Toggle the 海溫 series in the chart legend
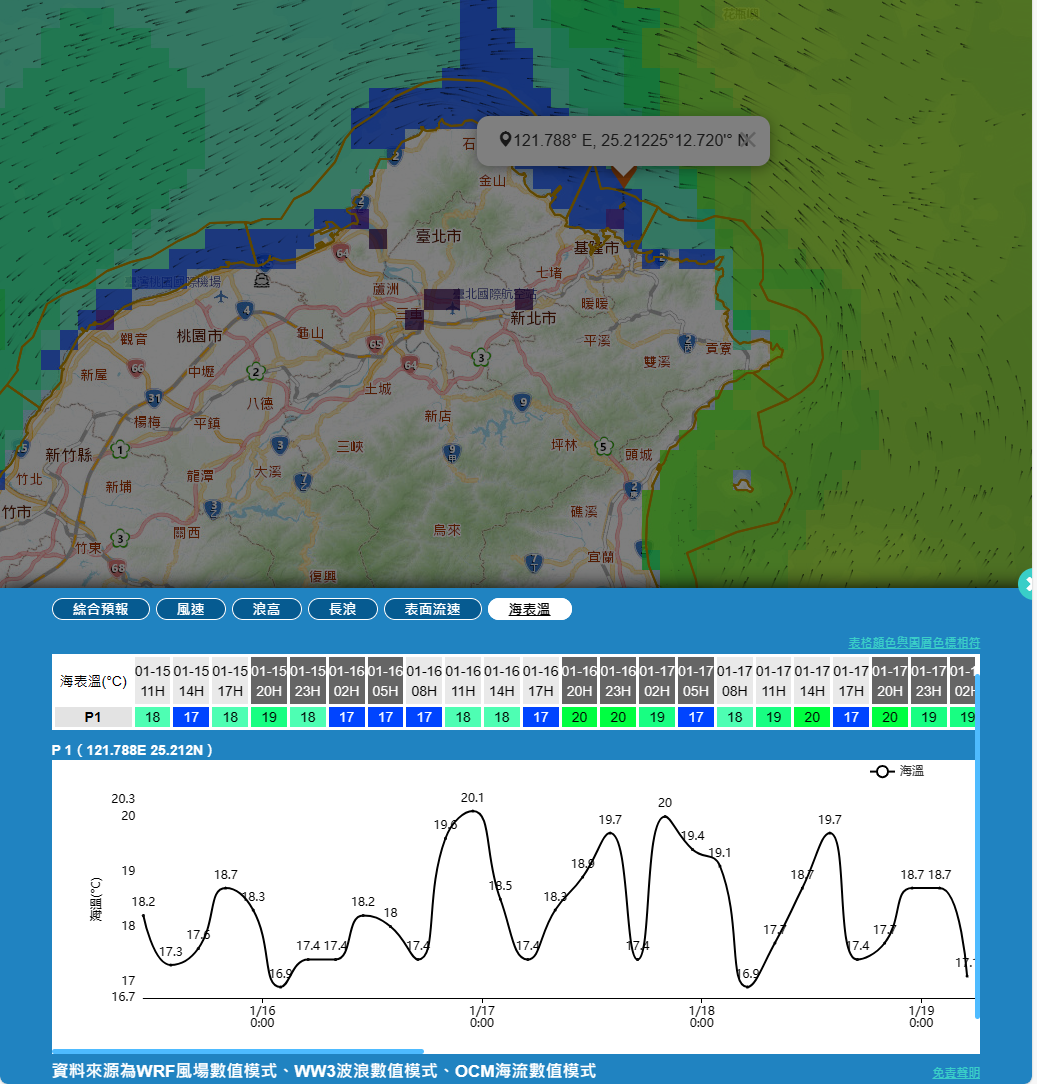The image size is (1037, 1084). coord(897,771)
